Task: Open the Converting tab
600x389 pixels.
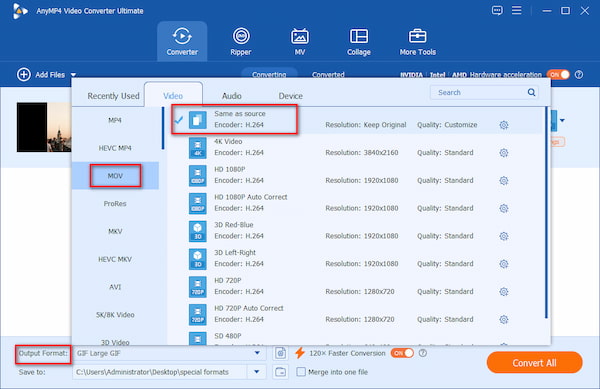Action: pos(269,74)
